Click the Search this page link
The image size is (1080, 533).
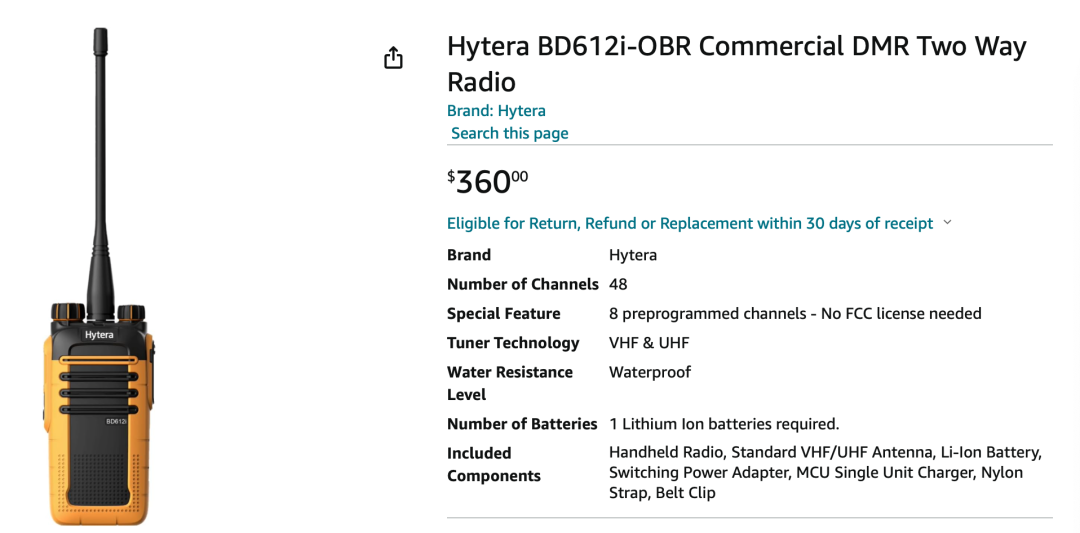click(510, 133)
